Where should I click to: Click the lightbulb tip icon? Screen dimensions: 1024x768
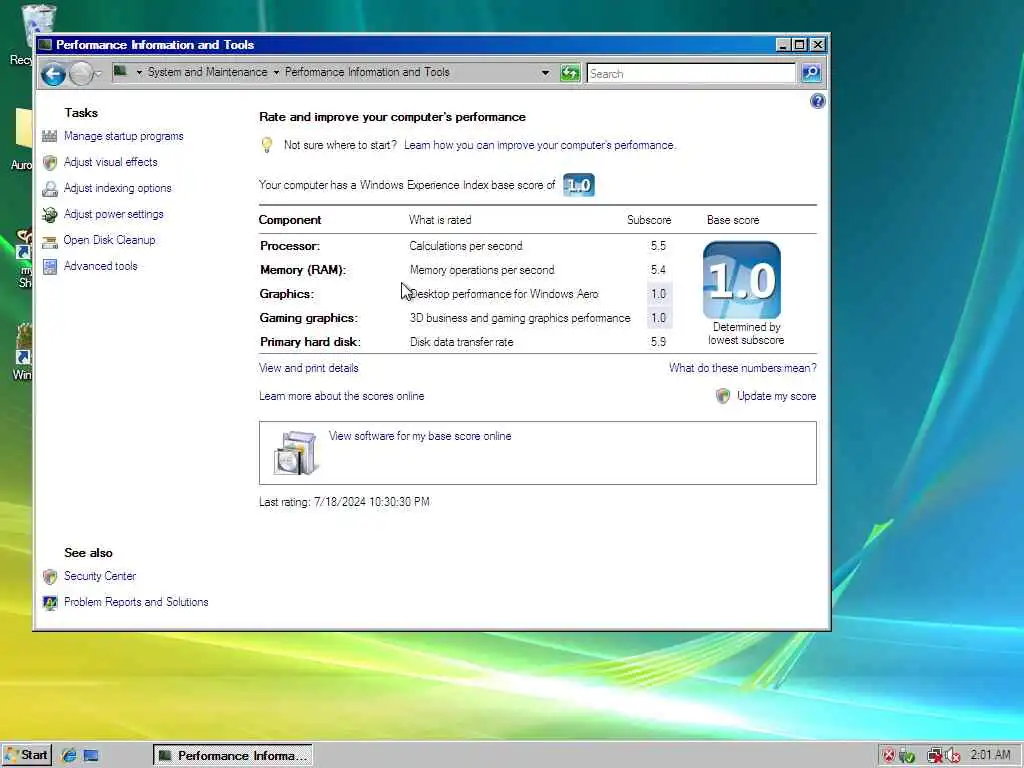[266, 145]
